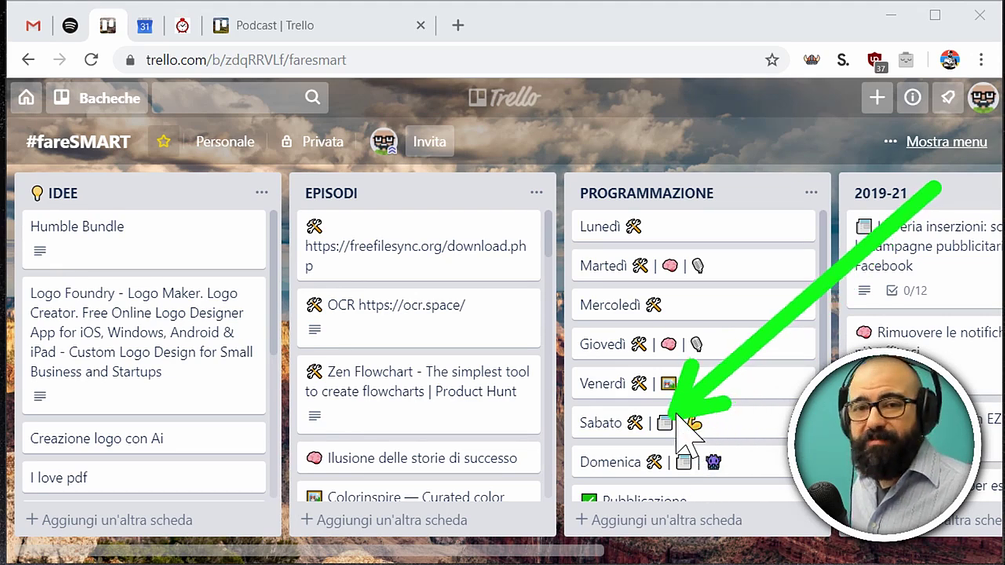Open the Martedì card

coord(694,265)
